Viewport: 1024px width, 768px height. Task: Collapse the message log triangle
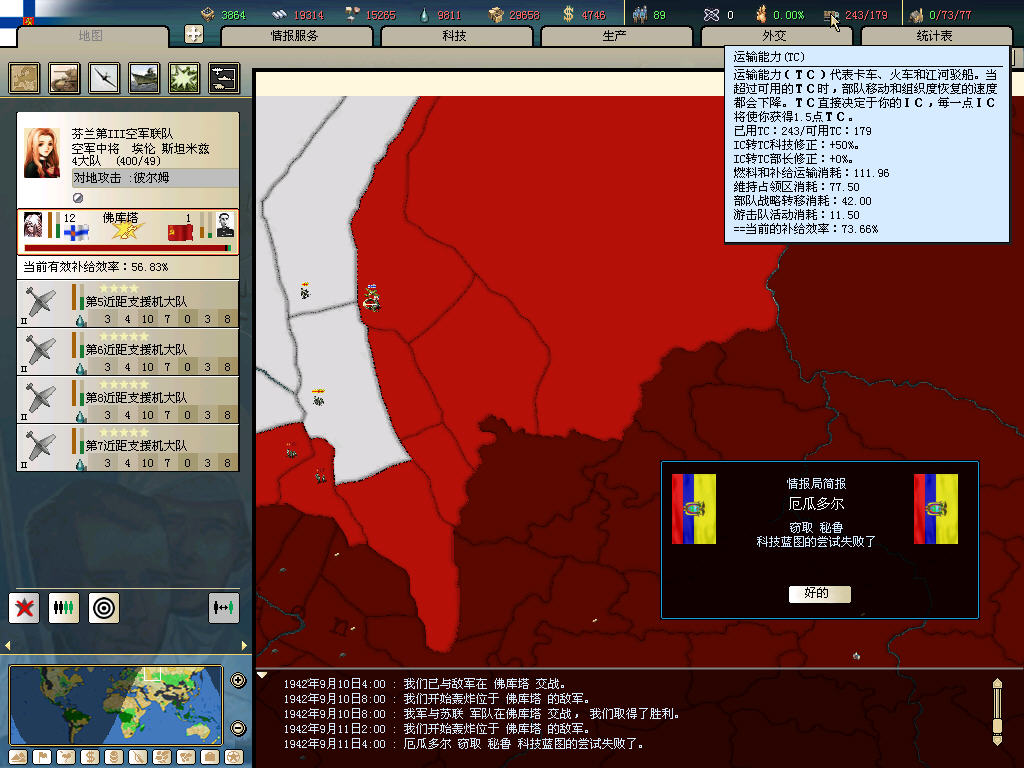tap(262, 675)
